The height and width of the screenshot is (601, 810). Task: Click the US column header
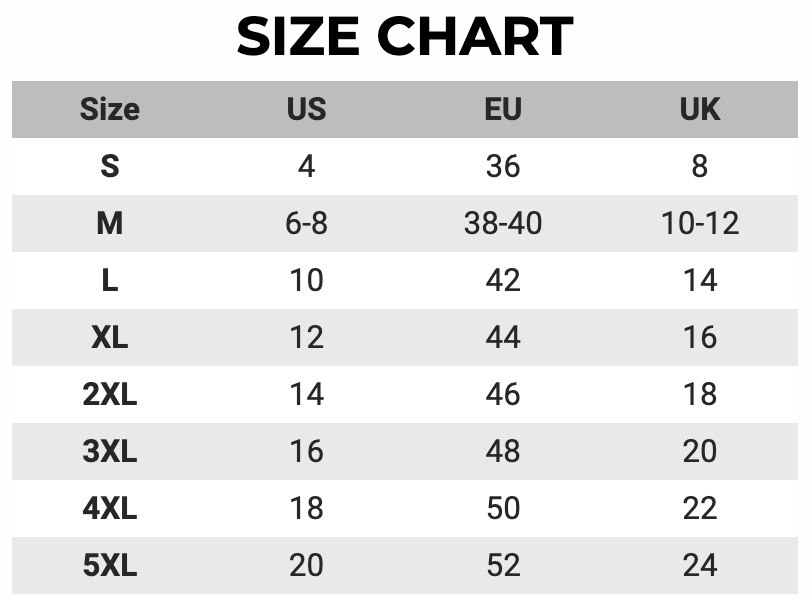tap(306, 108)
